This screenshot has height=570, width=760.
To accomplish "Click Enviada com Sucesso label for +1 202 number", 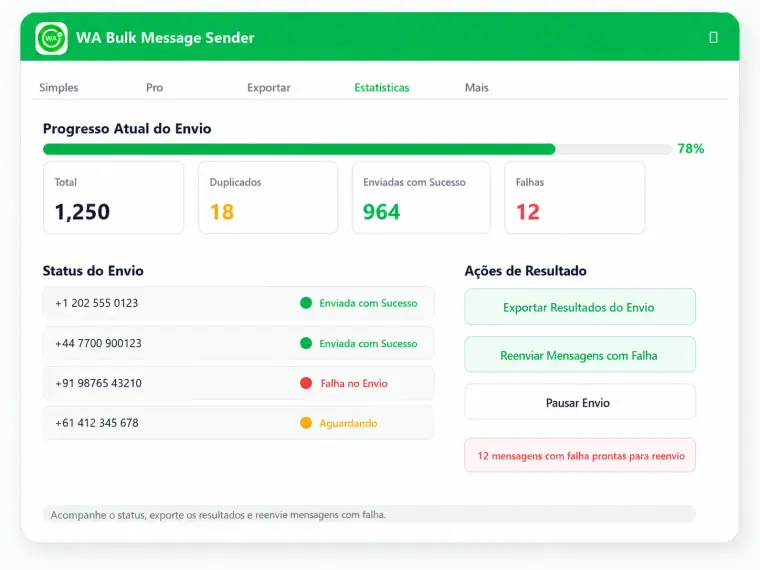I will coord(368,303).
